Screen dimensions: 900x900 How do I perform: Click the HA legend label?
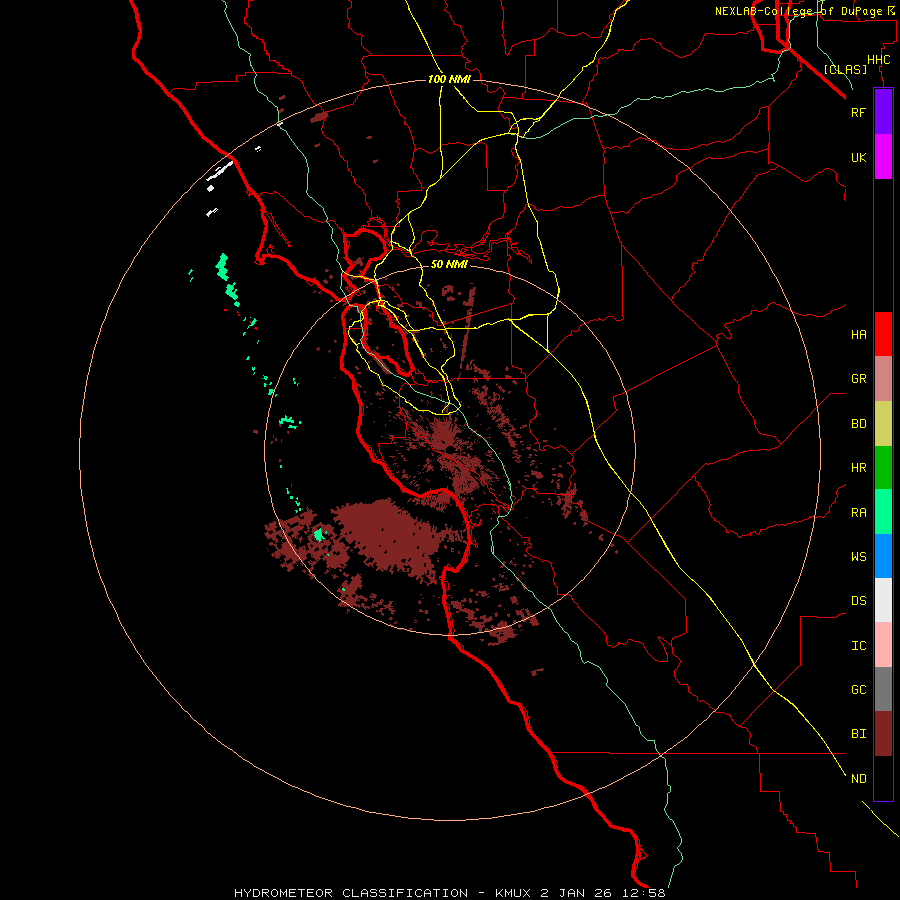[x=858, y=335]
